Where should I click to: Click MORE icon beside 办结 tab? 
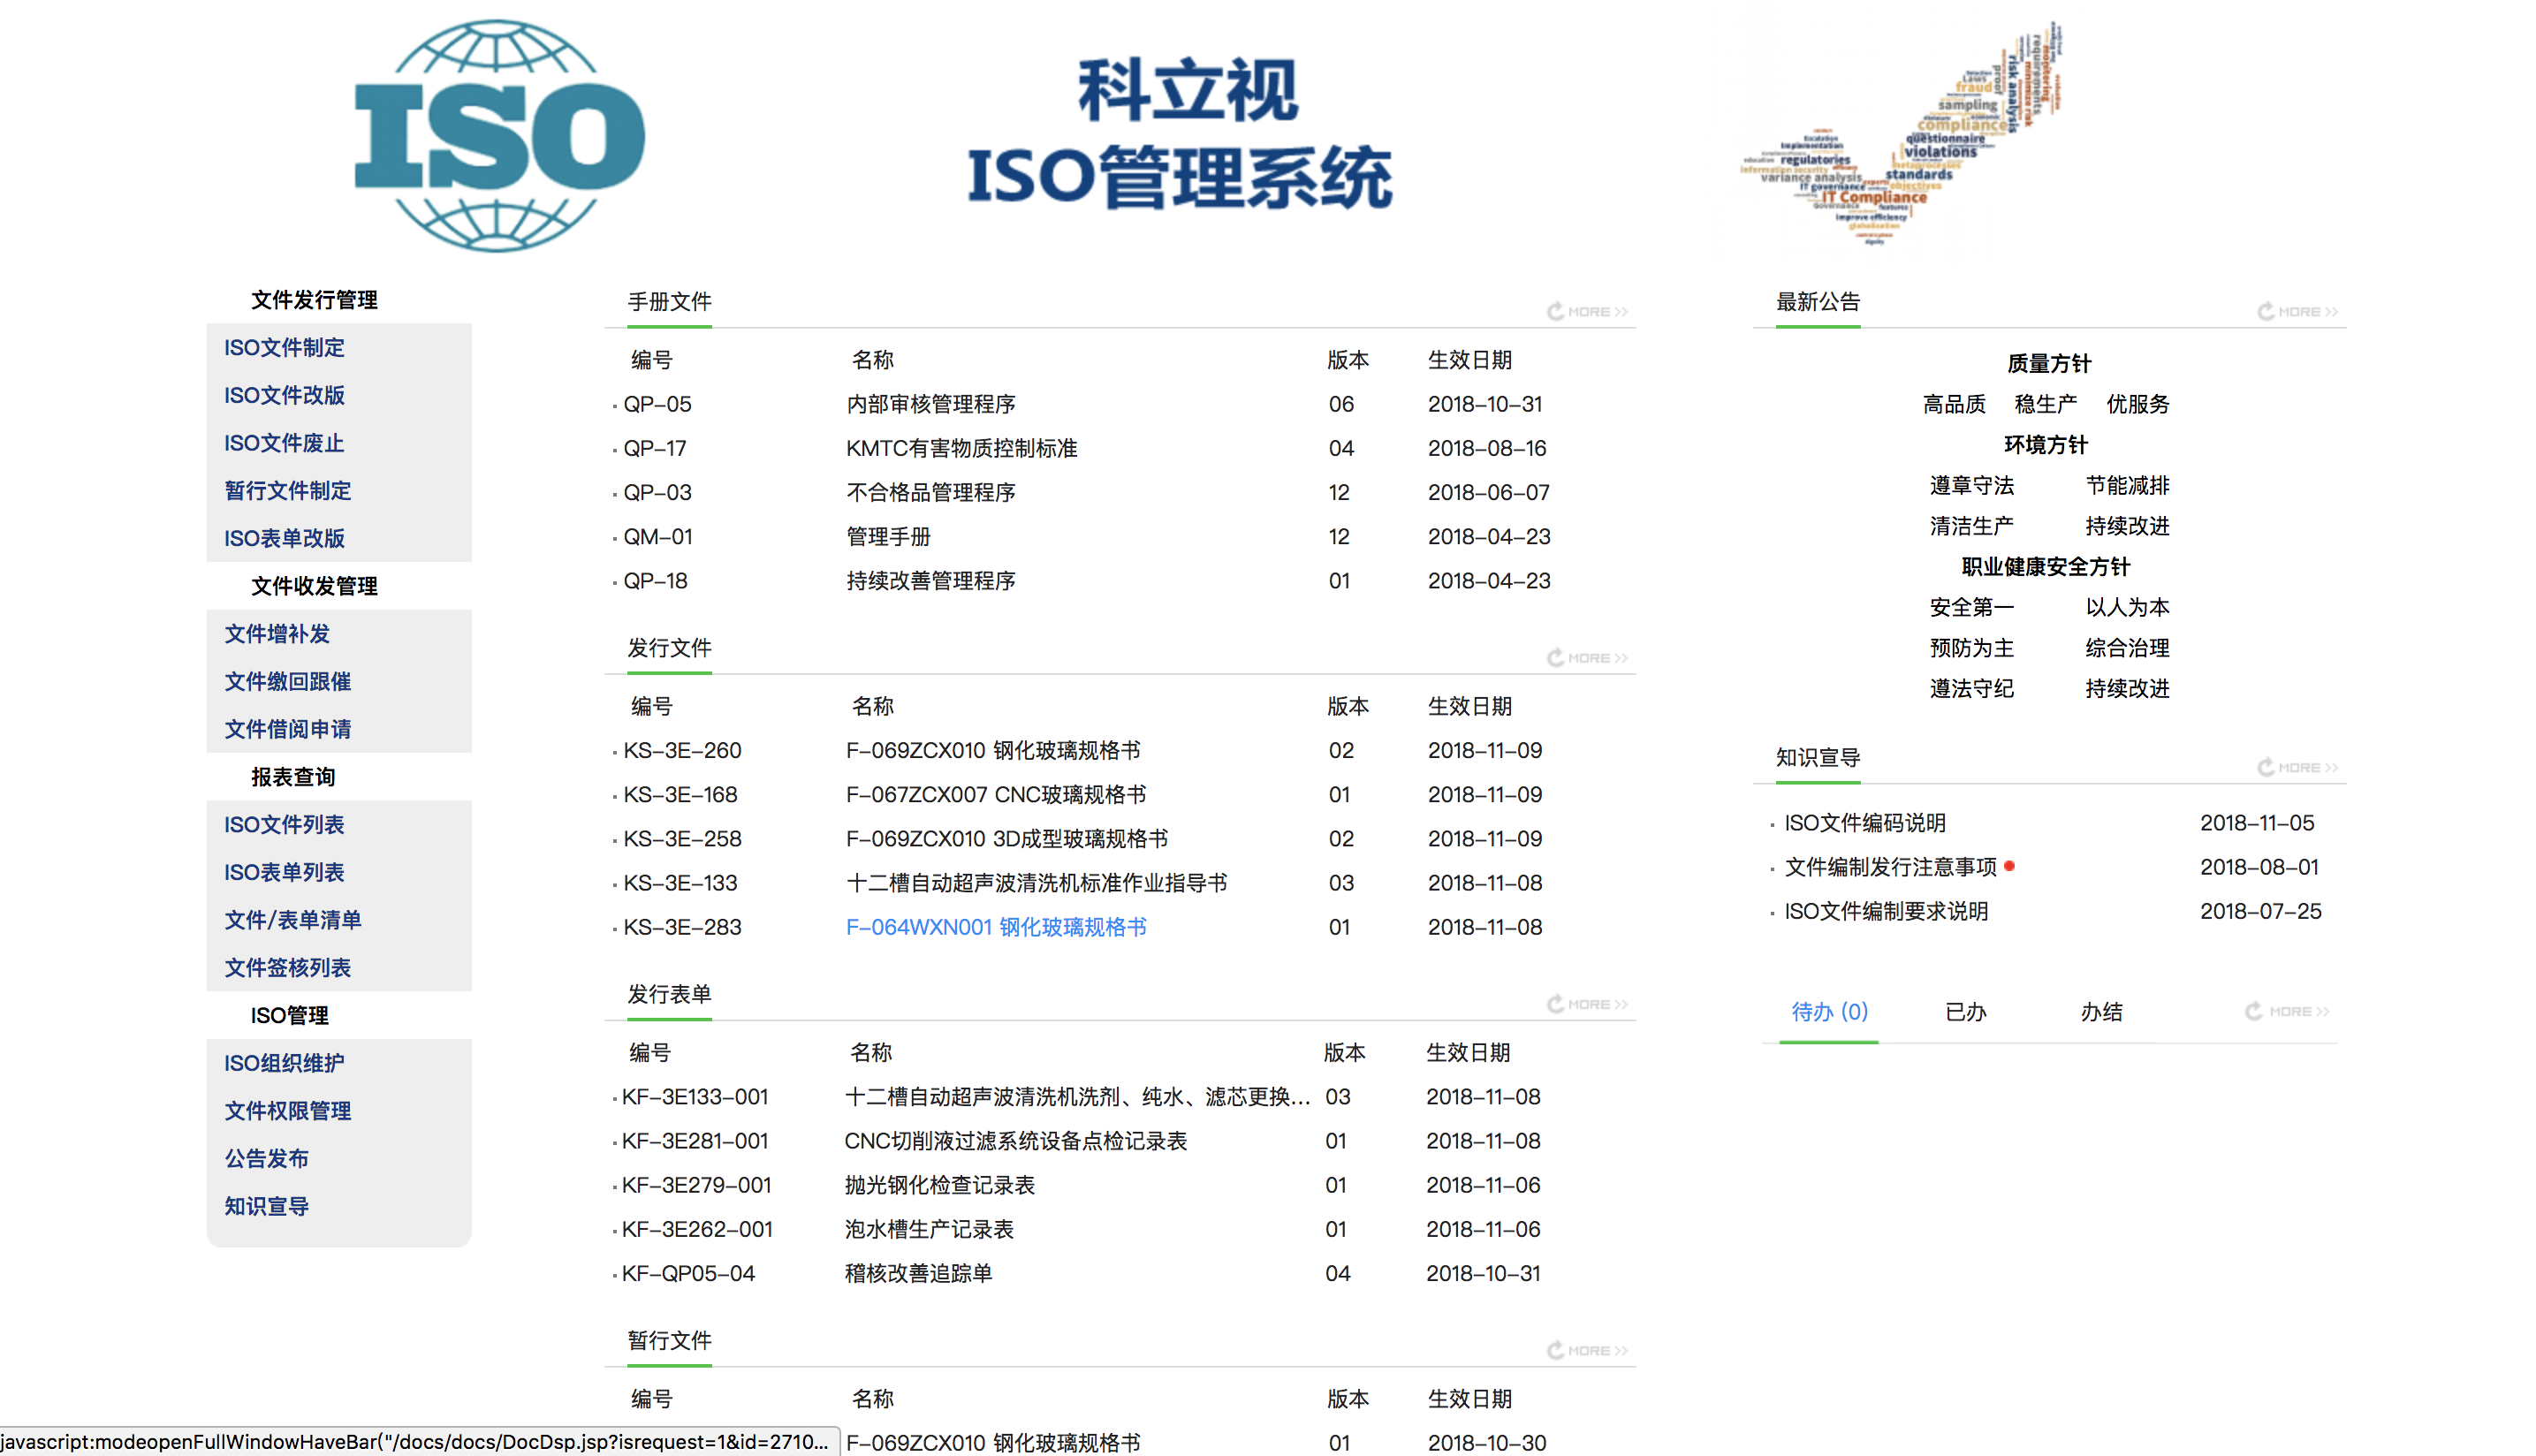click(x=2287, y=1011)
